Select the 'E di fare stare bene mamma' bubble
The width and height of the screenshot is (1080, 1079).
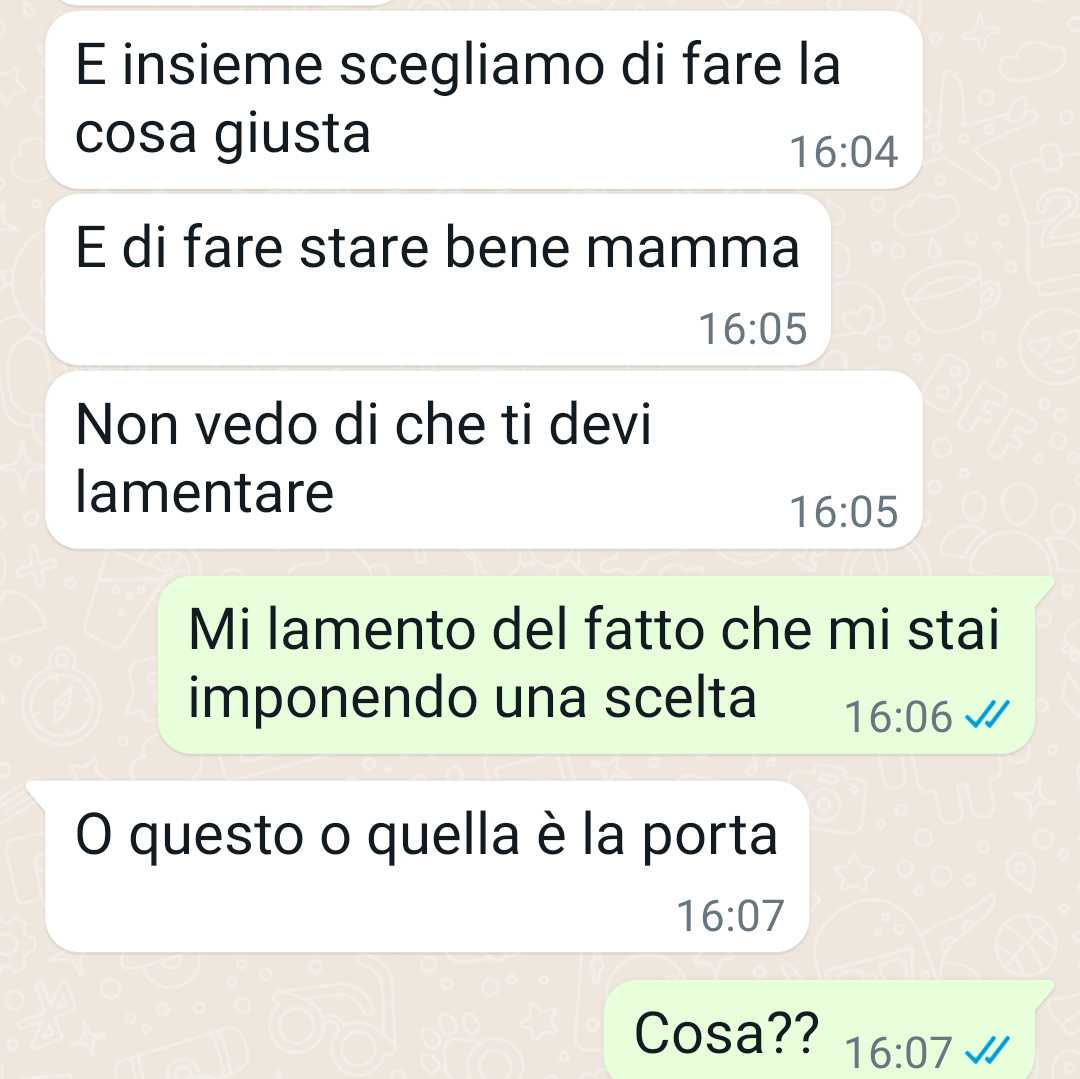point(438,280)
